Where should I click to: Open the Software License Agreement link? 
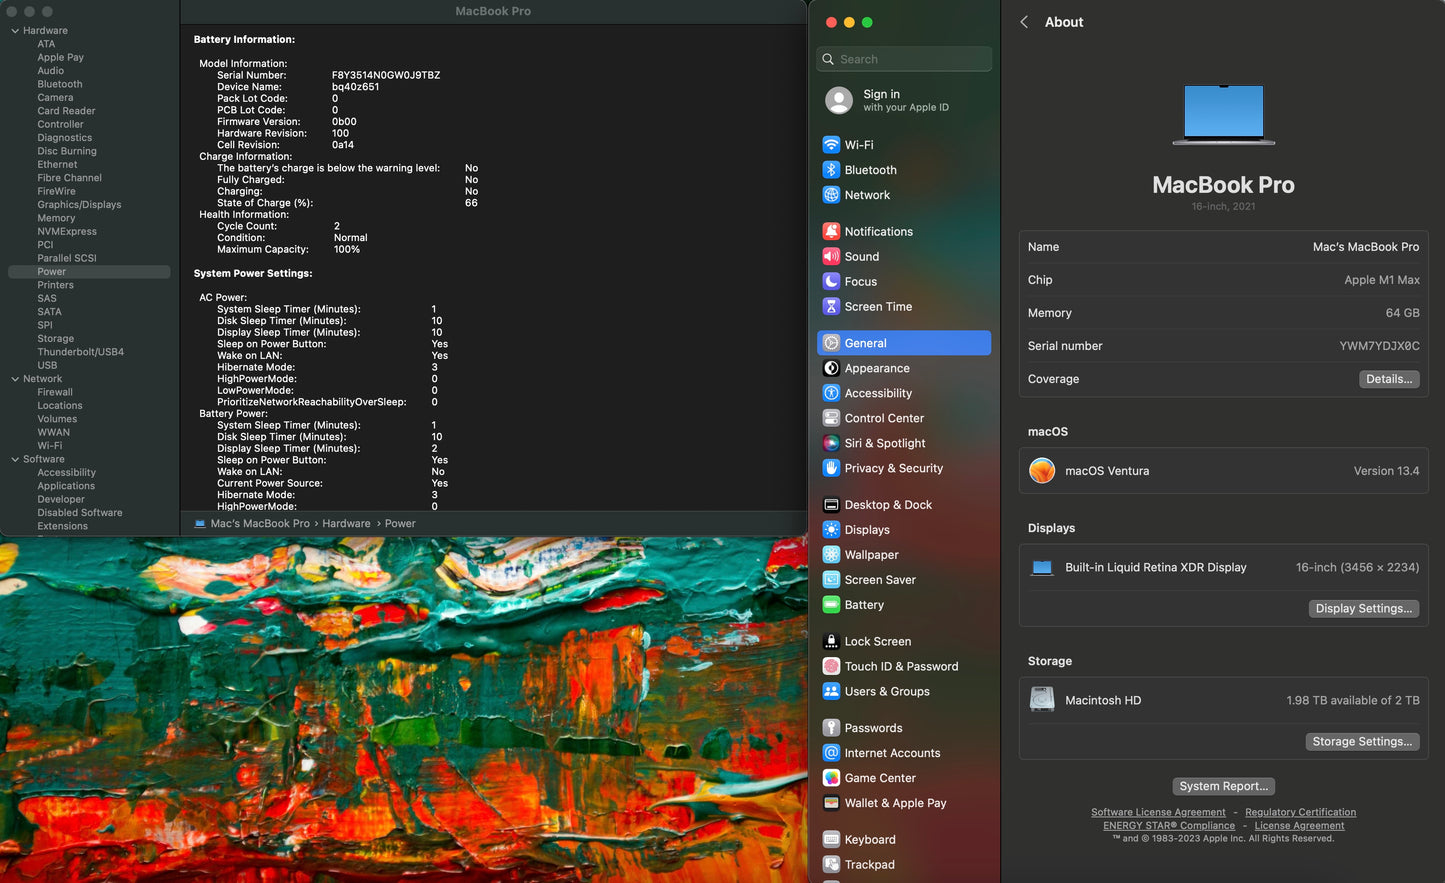(1158, 812)
